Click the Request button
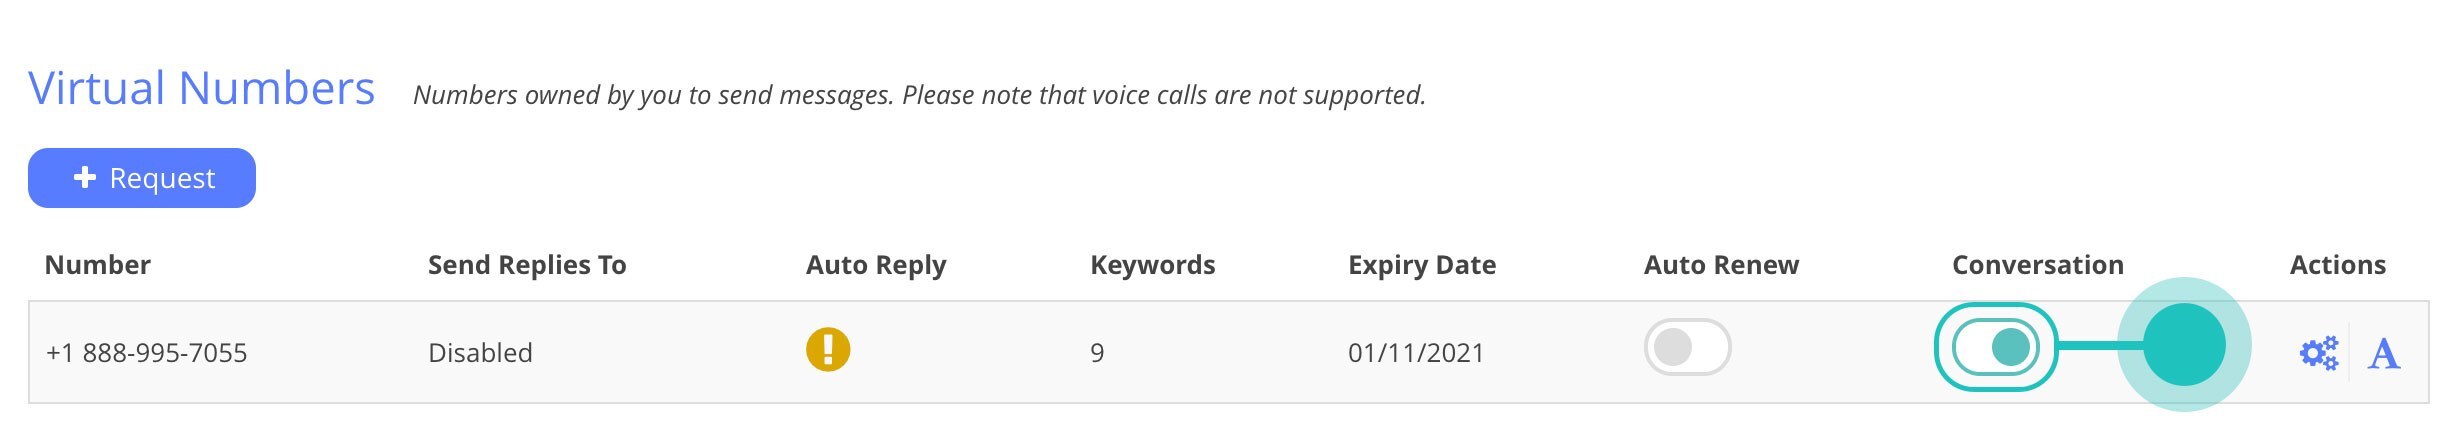This screenshot has height=438, width=2464. coord(142,178)
